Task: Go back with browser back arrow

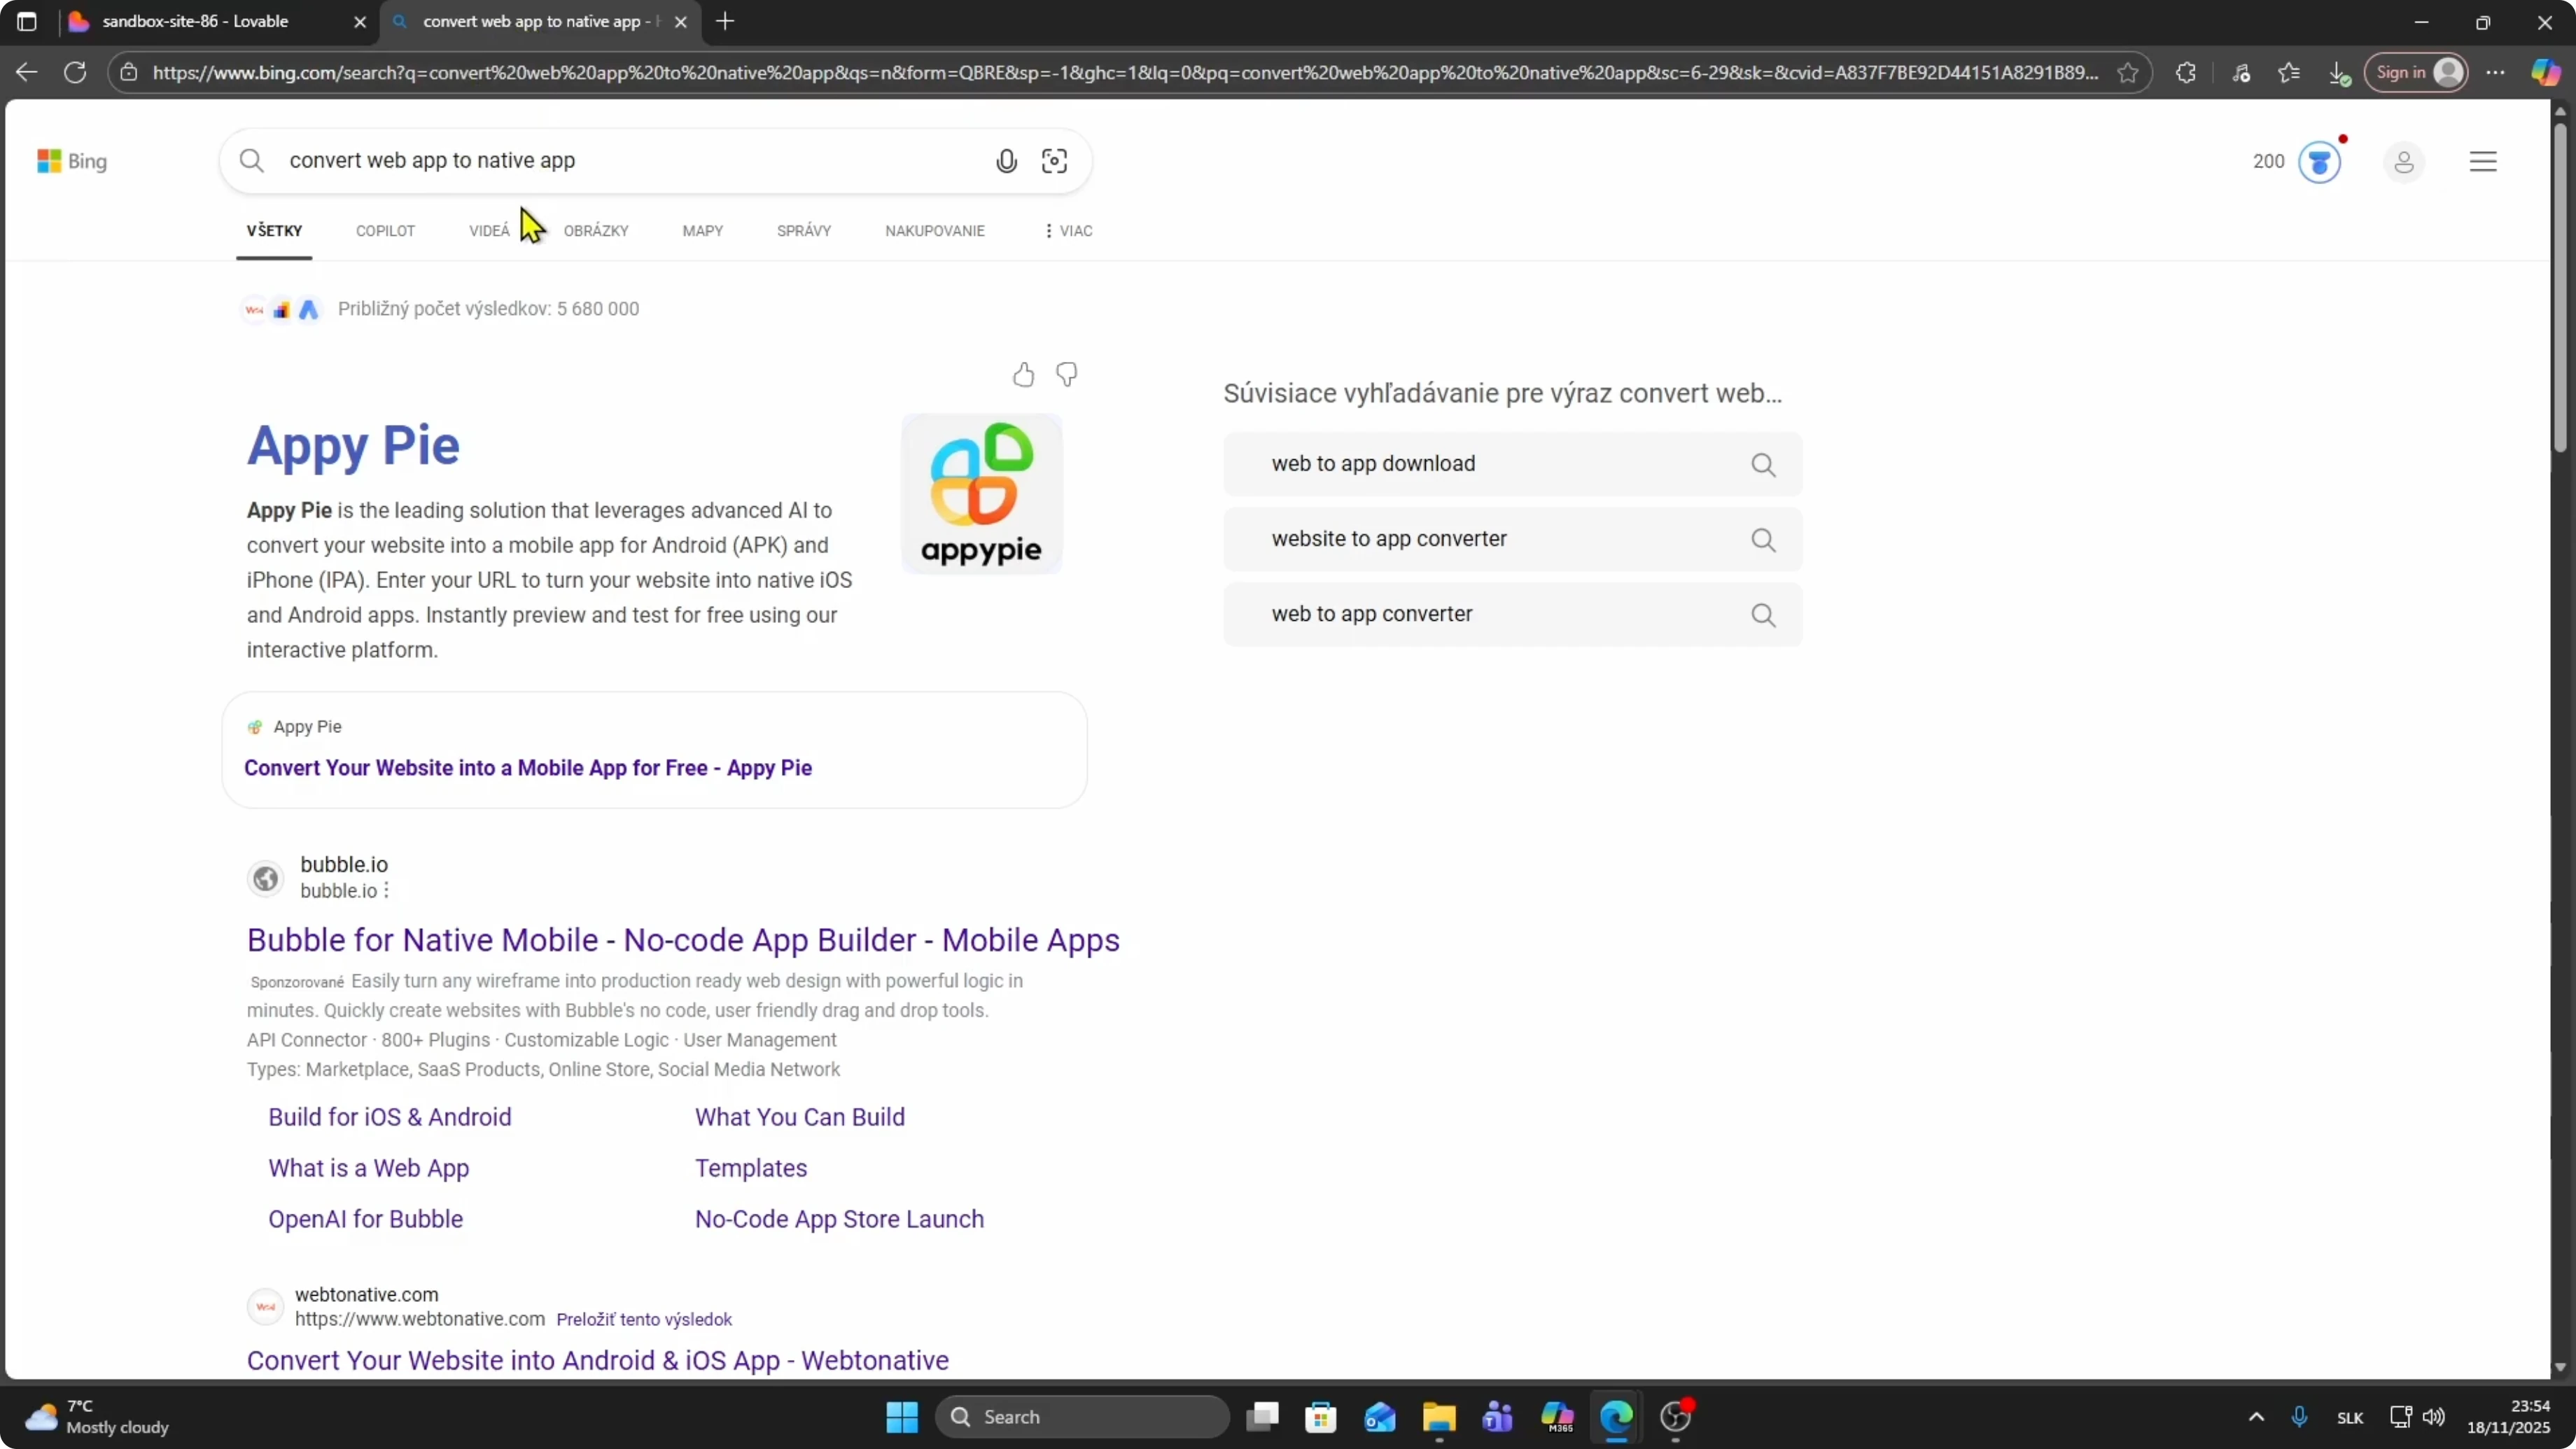Action: pos(27,72)
